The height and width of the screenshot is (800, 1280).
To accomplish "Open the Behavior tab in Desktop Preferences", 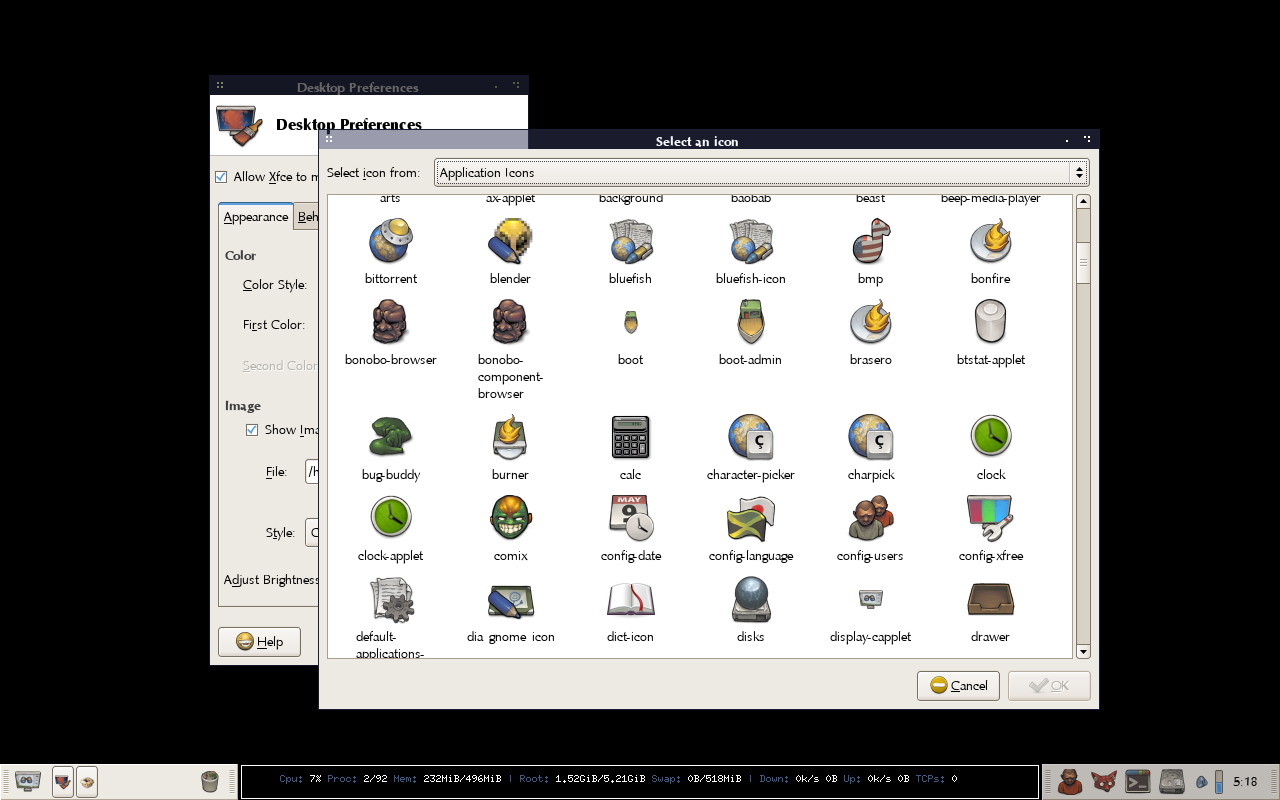I will (x=307, y=217).
